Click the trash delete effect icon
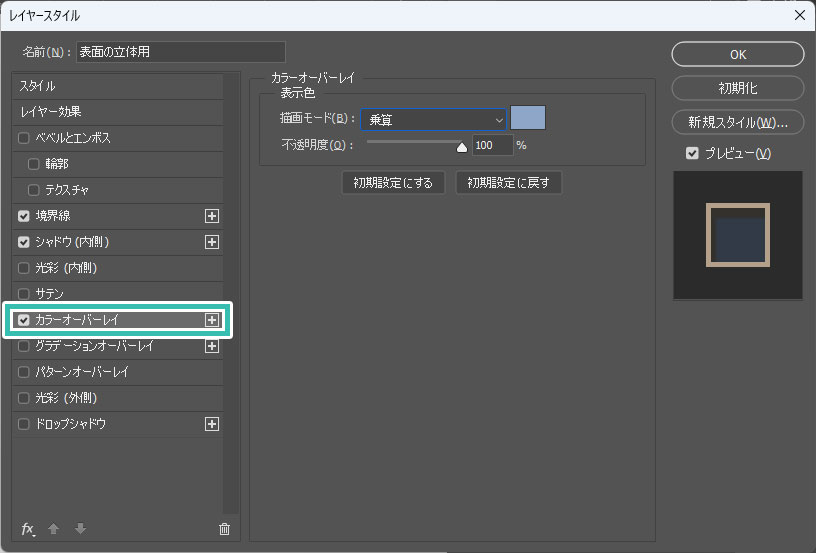This screenshot has width=816, height=553. click(224, 529)
